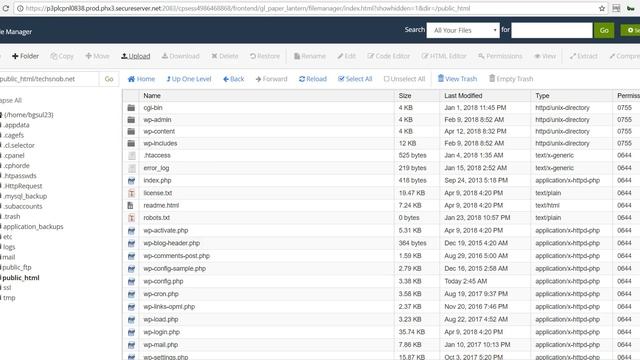Screen dimensions: 640x360
Task: Click the Move toolbar button
Action: [97, 56]
